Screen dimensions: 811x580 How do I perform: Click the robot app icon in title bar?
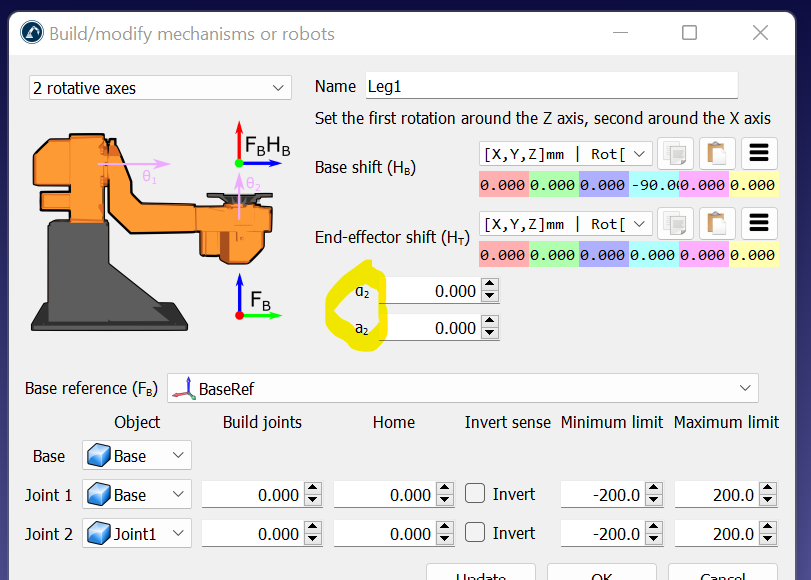[33, 33]
